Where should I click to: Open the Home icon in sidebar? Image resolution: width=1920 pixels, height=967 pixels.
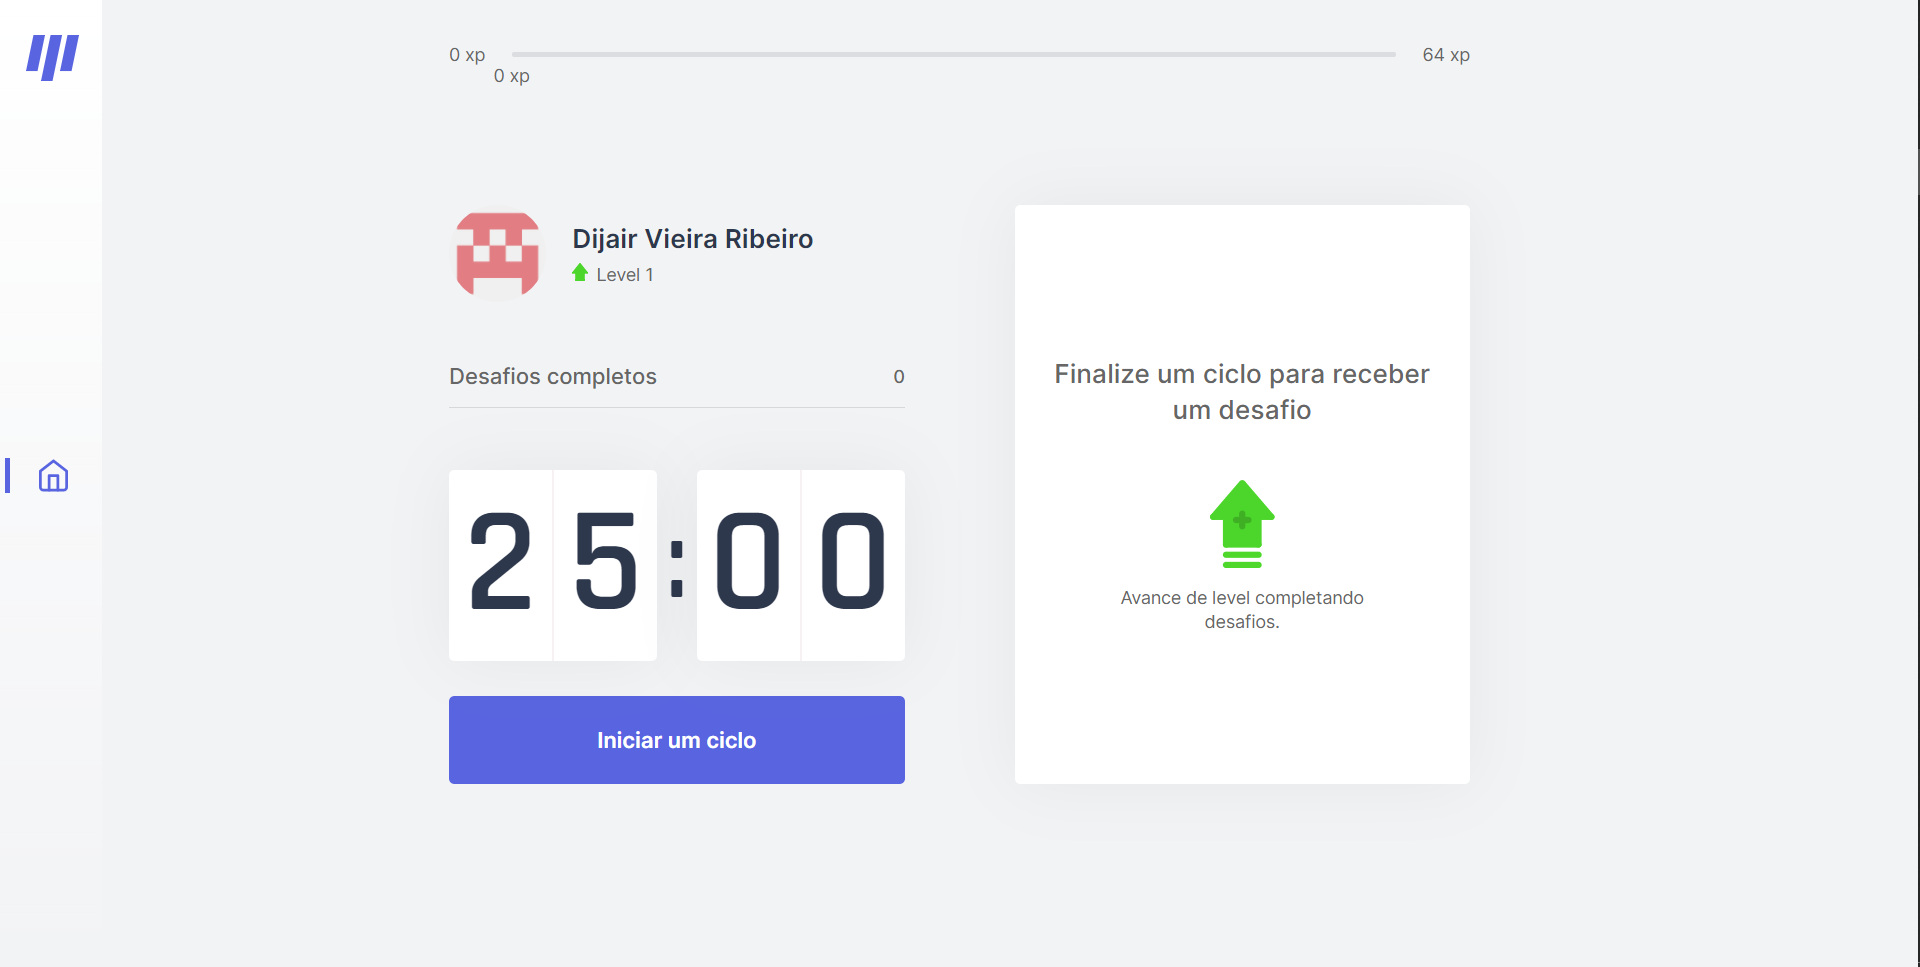coord(53,476)
